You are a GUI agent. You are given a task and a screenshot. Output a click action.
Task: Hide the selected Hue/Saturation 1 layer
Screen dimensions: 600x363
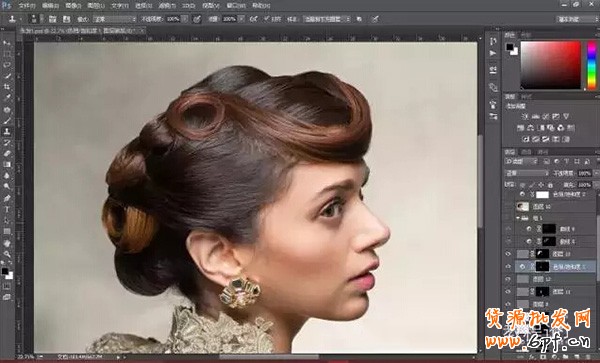508,267
